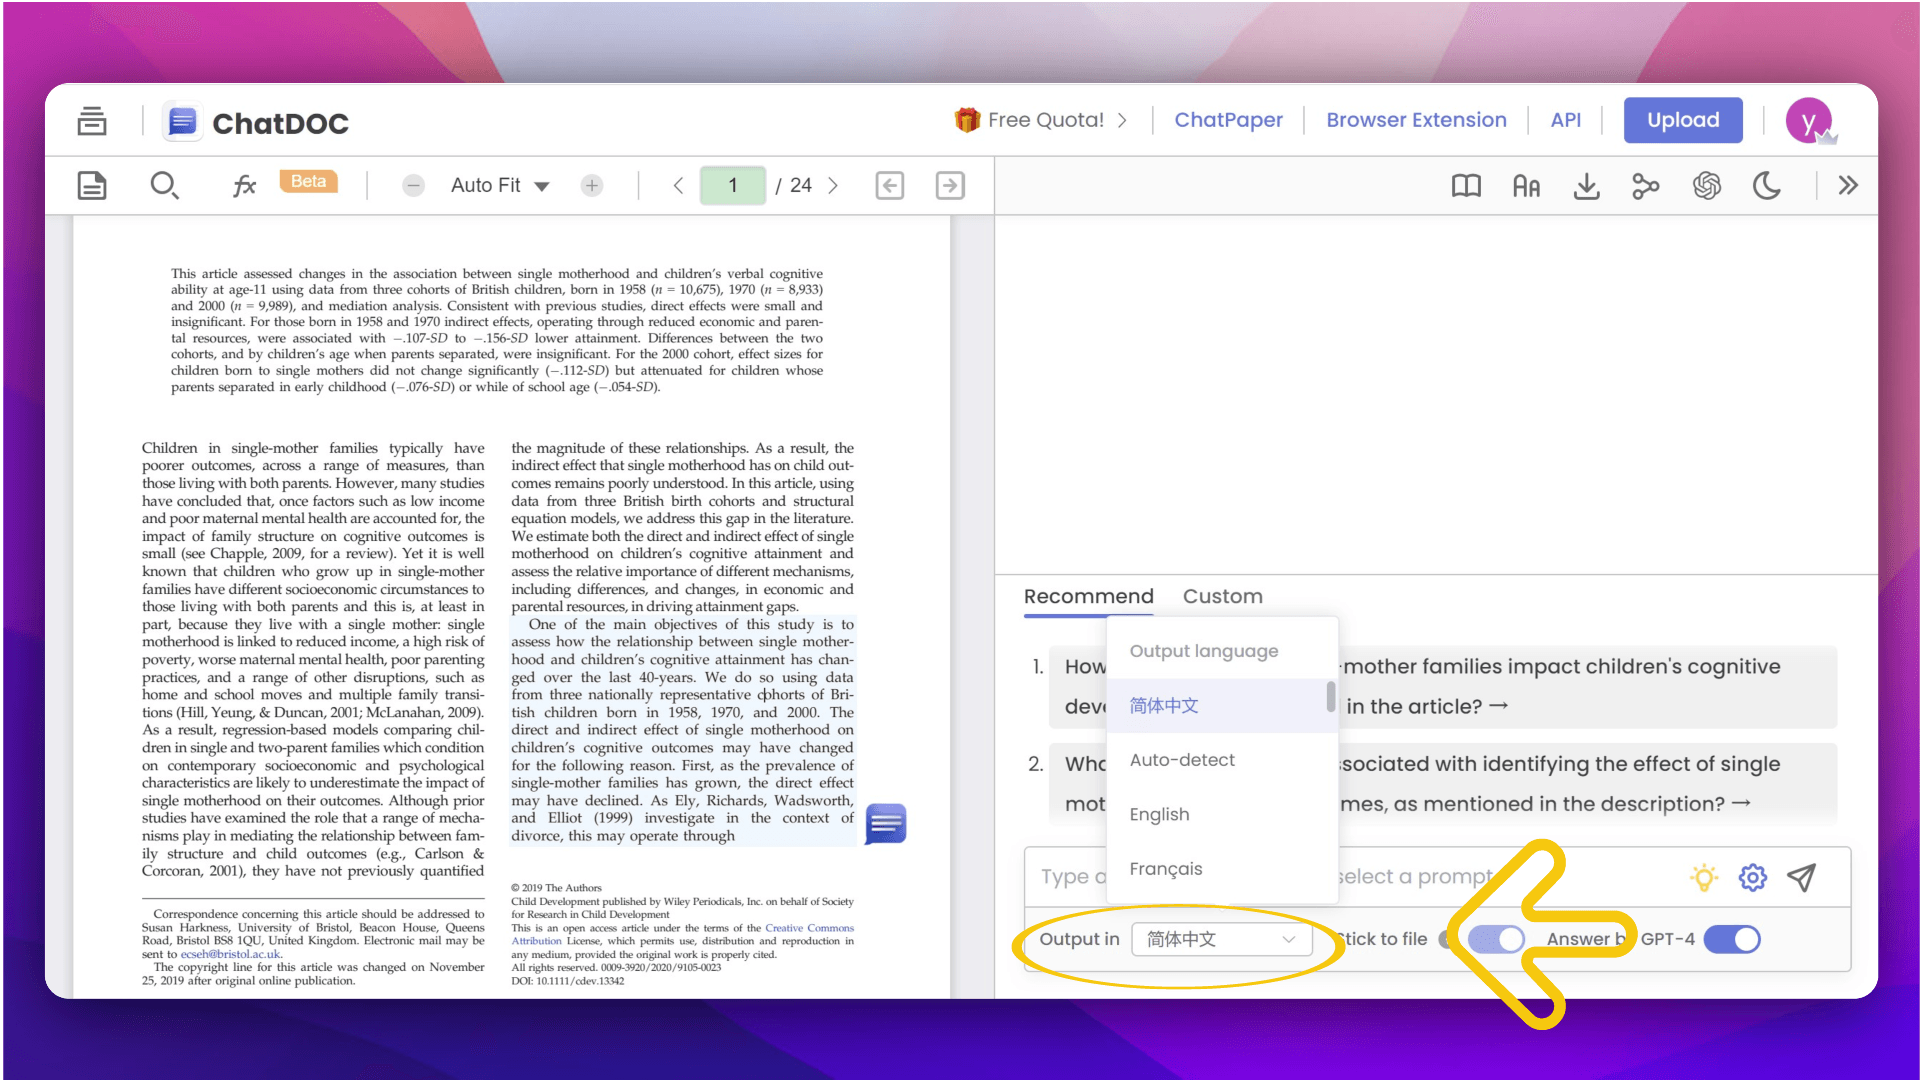Click the dropdown list scrollbar
This screenshot has width=1920, height=1080.
point(1331,696)
